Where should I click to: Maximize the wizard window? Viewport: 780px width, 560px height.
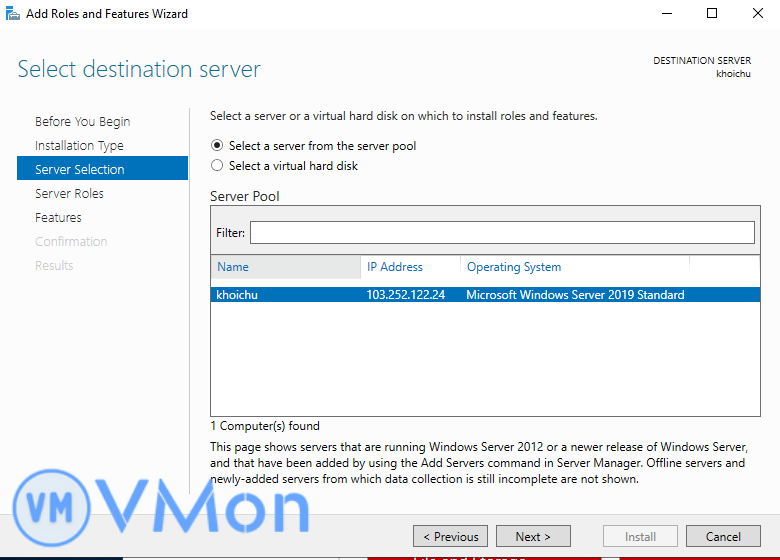click(x=711, y=14)
